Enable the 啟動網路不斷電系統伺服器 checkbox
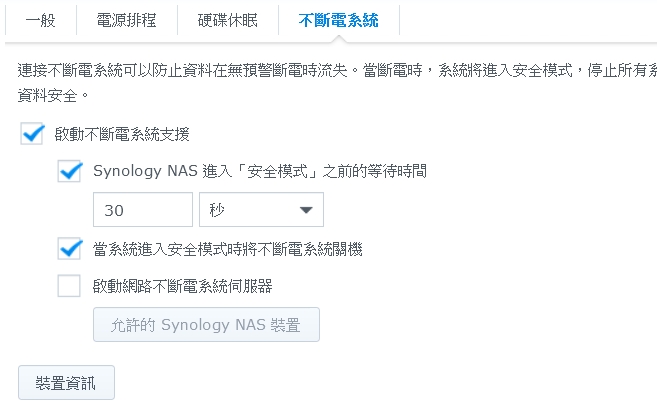Viewport: 657px width, 418px height. tap(70, 286)
